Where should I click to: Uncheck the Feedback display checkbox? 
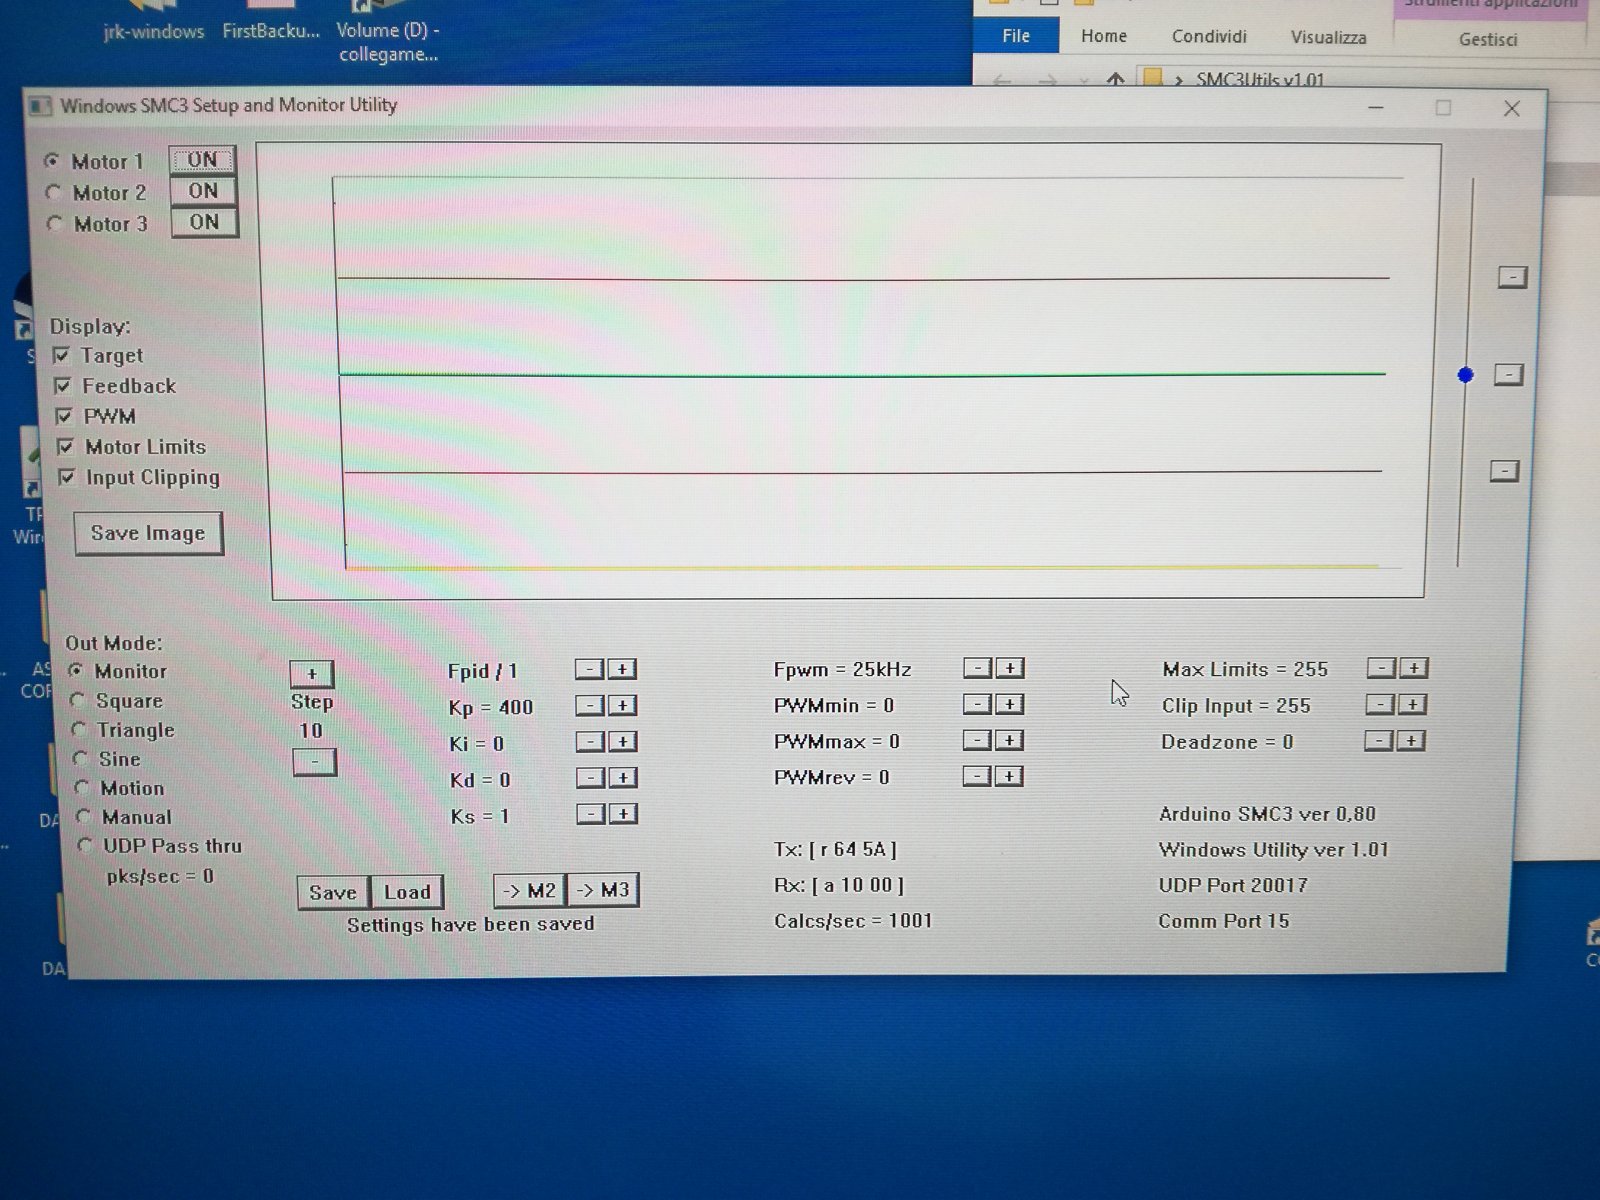(63, 386)
